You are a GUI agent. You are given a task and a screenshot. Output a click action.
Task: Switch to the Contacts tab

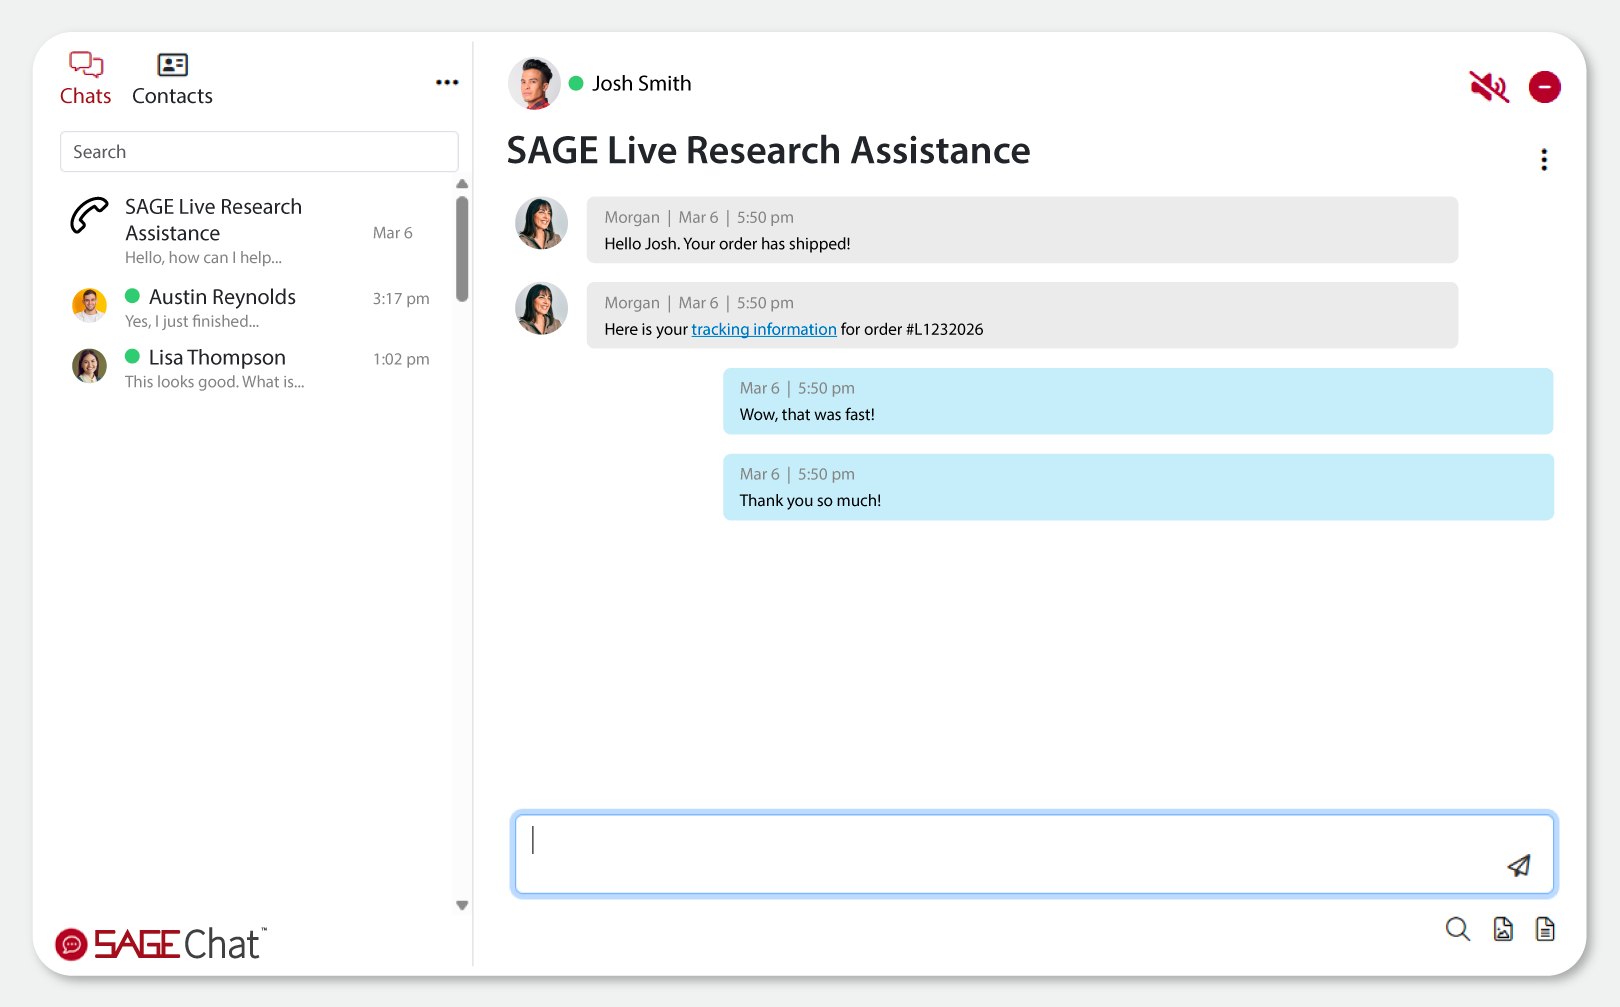click(172, 79)
